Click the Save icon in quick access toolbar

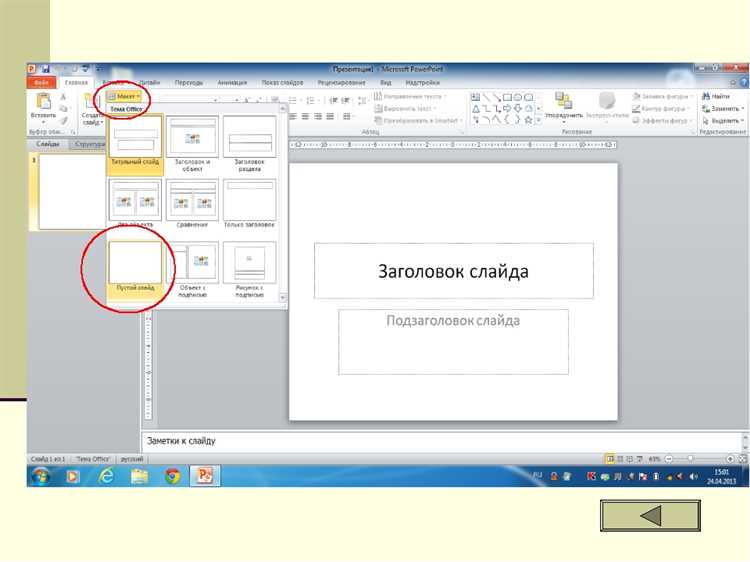coord(45,70)
